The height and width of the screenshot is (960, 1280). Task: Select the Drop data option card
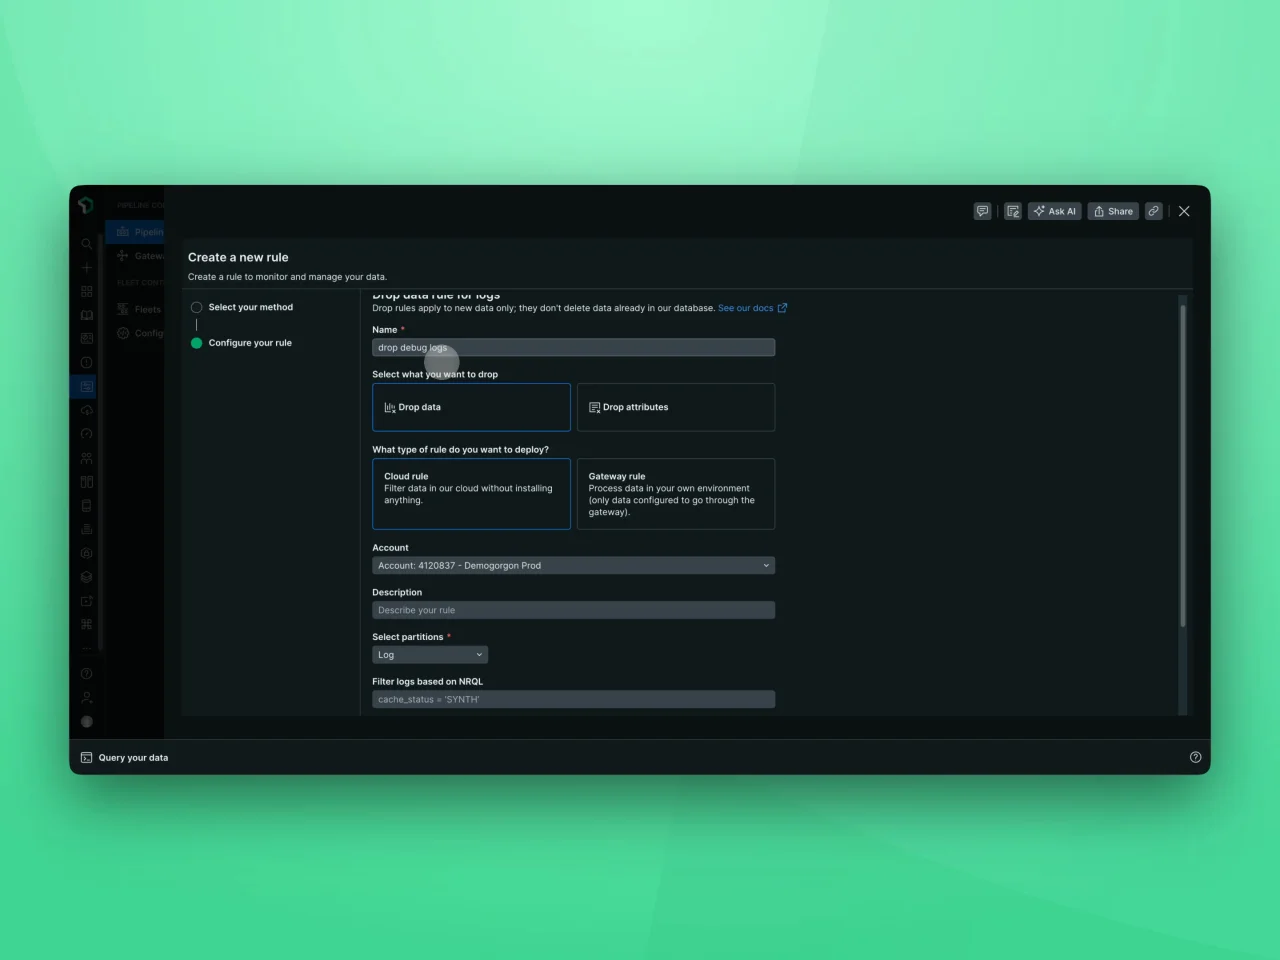[471, 407]
